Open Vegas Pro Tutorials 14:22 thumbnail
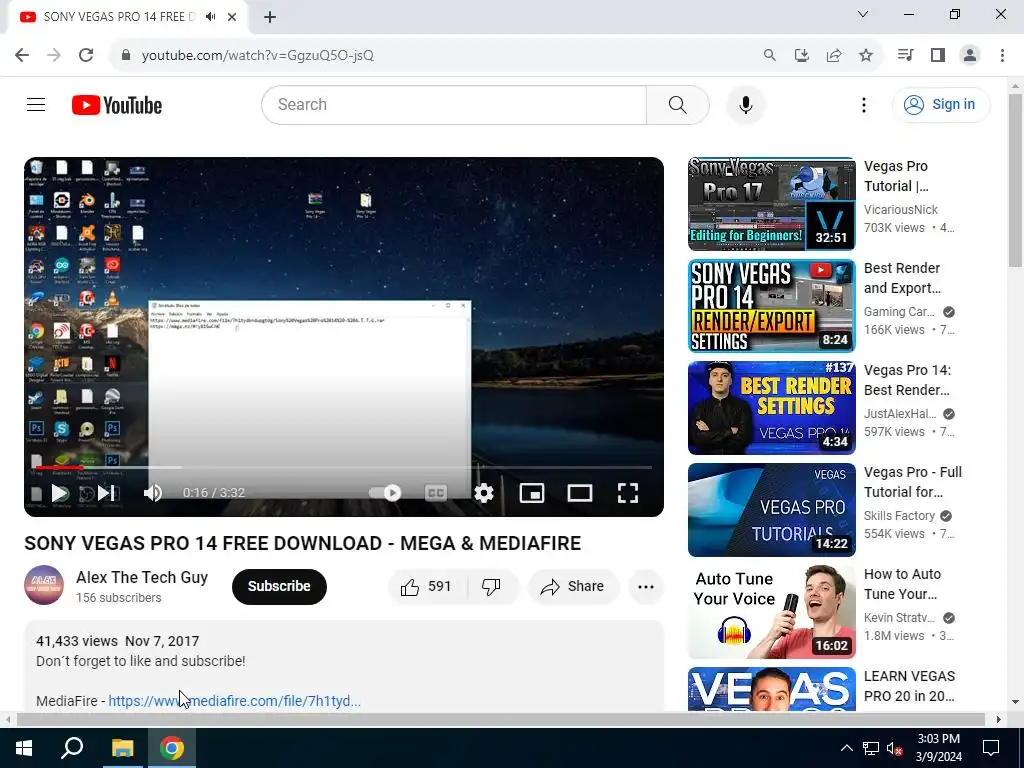1024x768 pixels. tap(771, 509)
